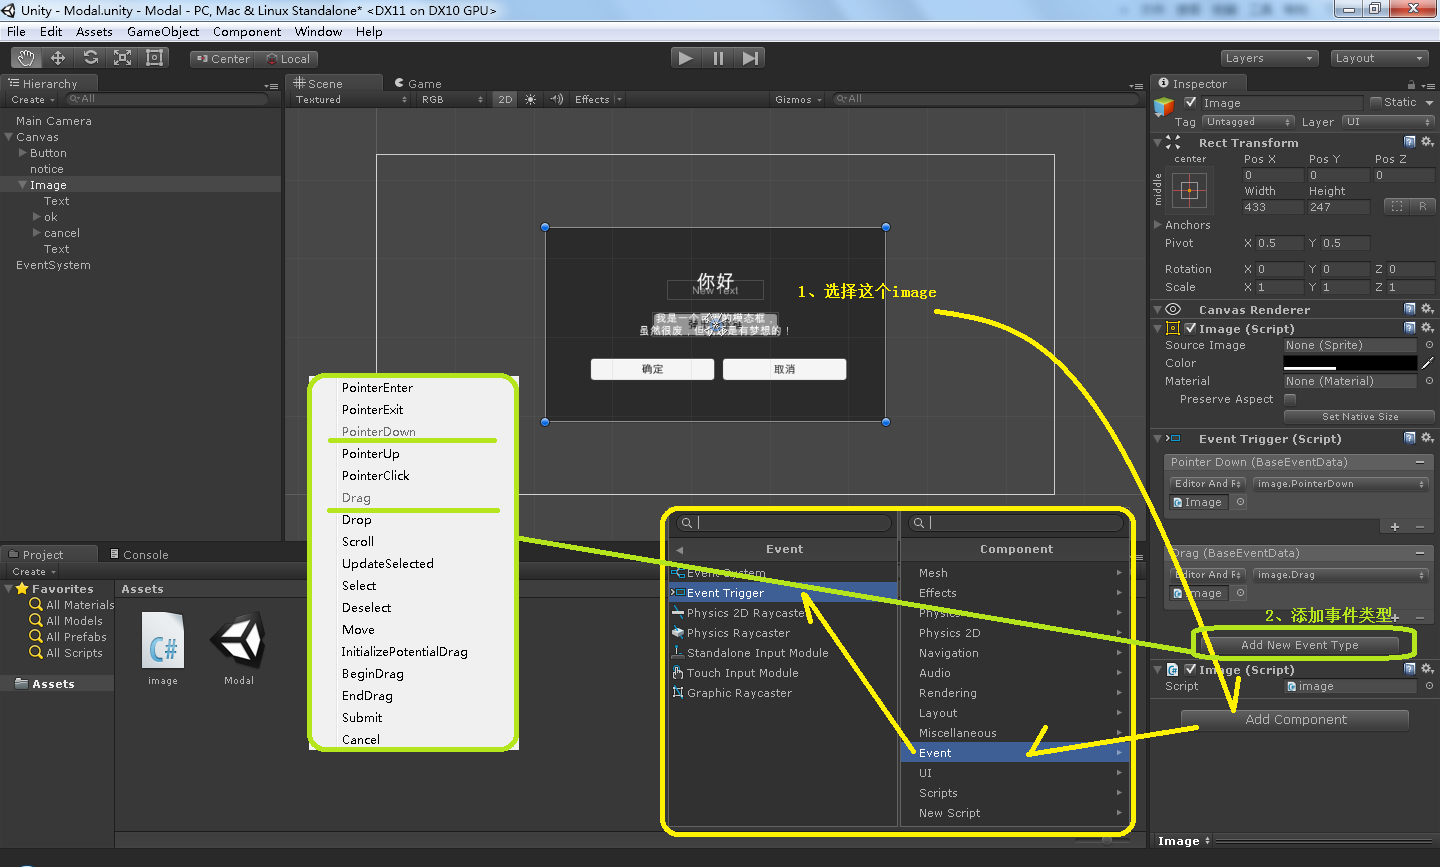Select the Hand tool in the toolbar
This screenshot has width=1440, height=867.
coord(26,58)
